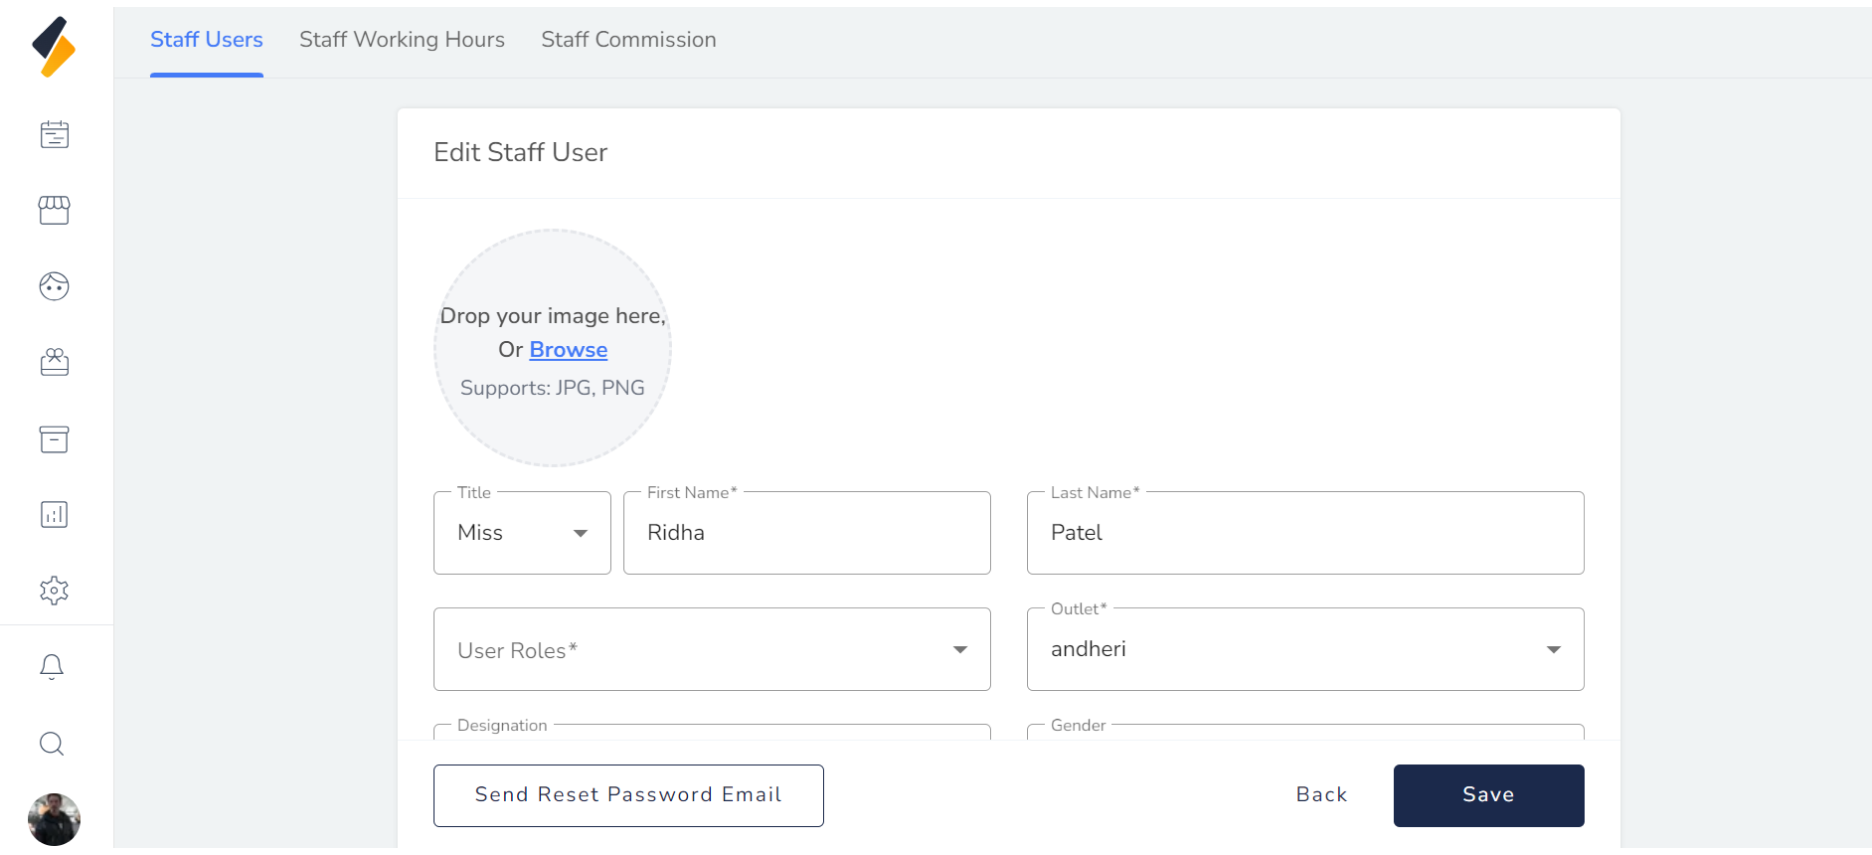Screen dimensions: 1872x855
Task: Click the search magnifier icon in sidebar
Action: pos(52,744)
